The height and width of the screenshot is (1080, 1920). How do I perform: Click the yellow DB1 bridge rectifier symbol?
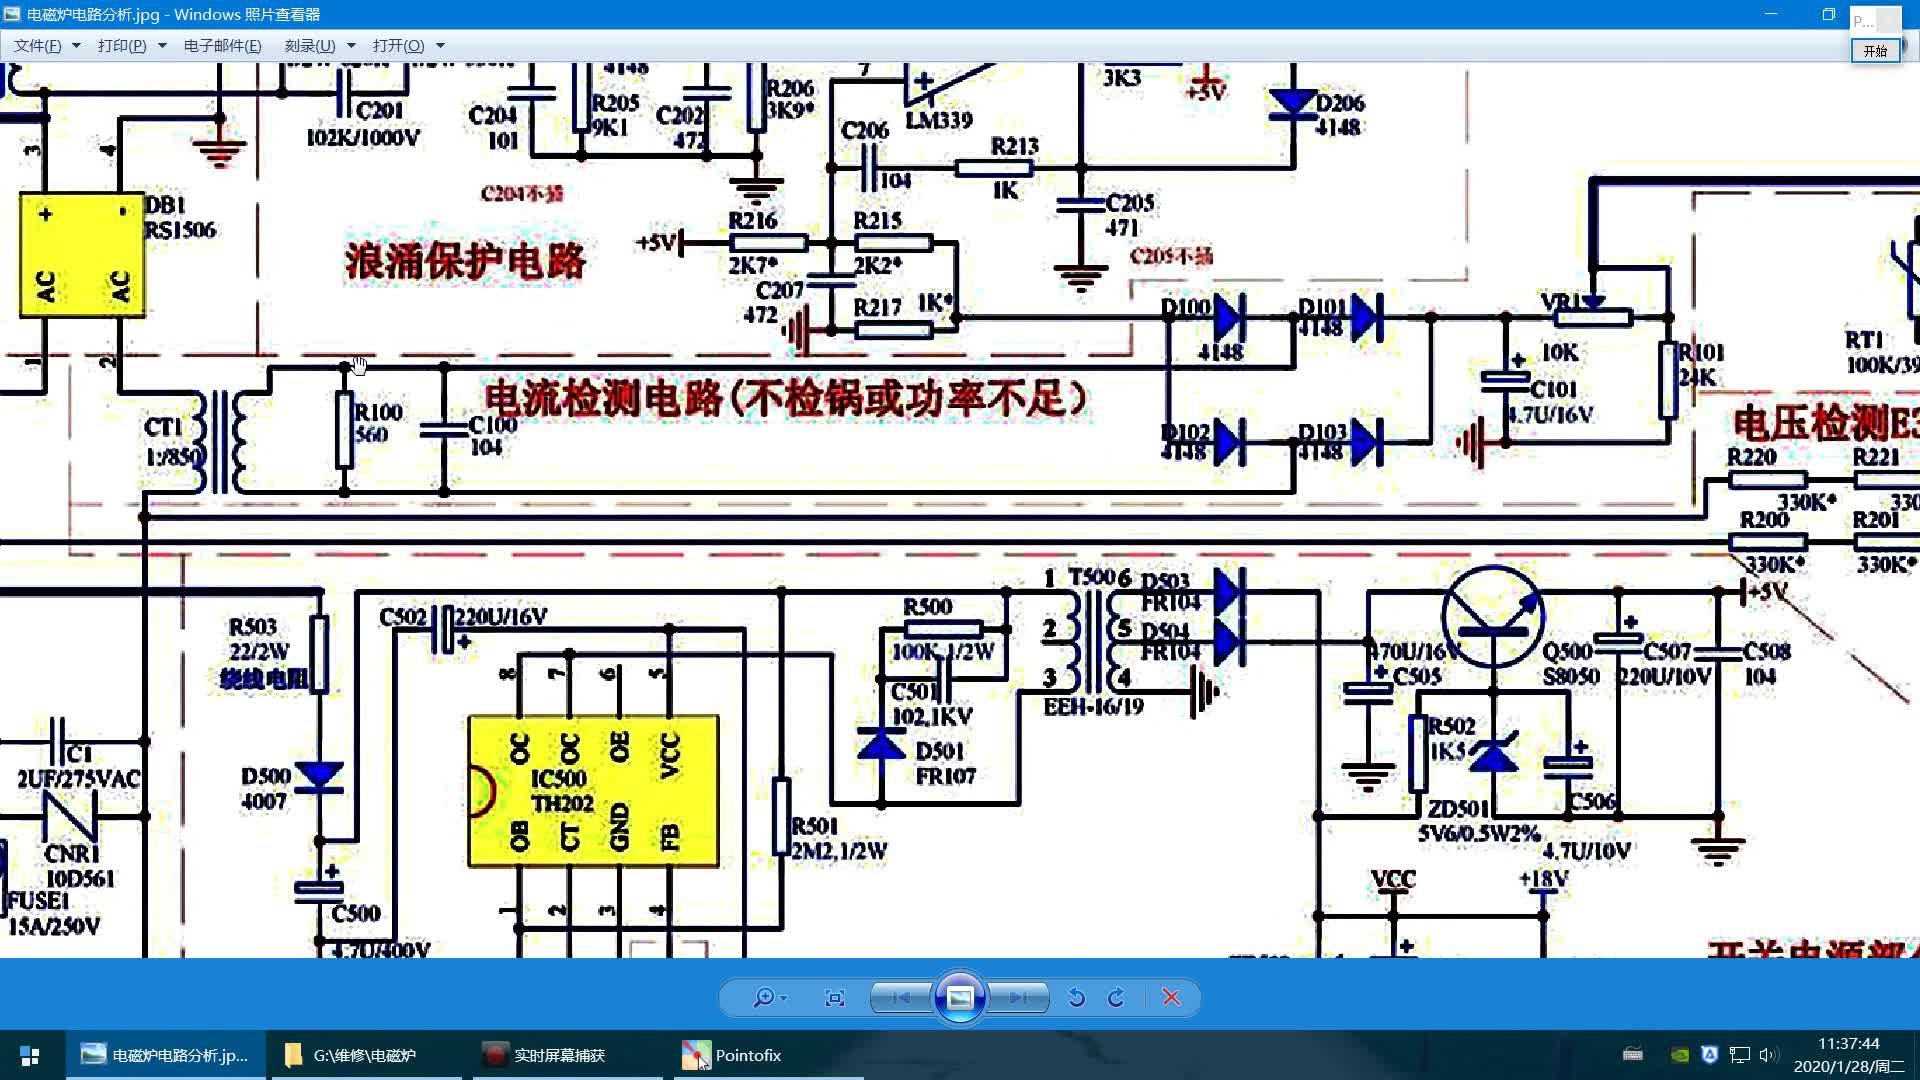pos(82,255)
